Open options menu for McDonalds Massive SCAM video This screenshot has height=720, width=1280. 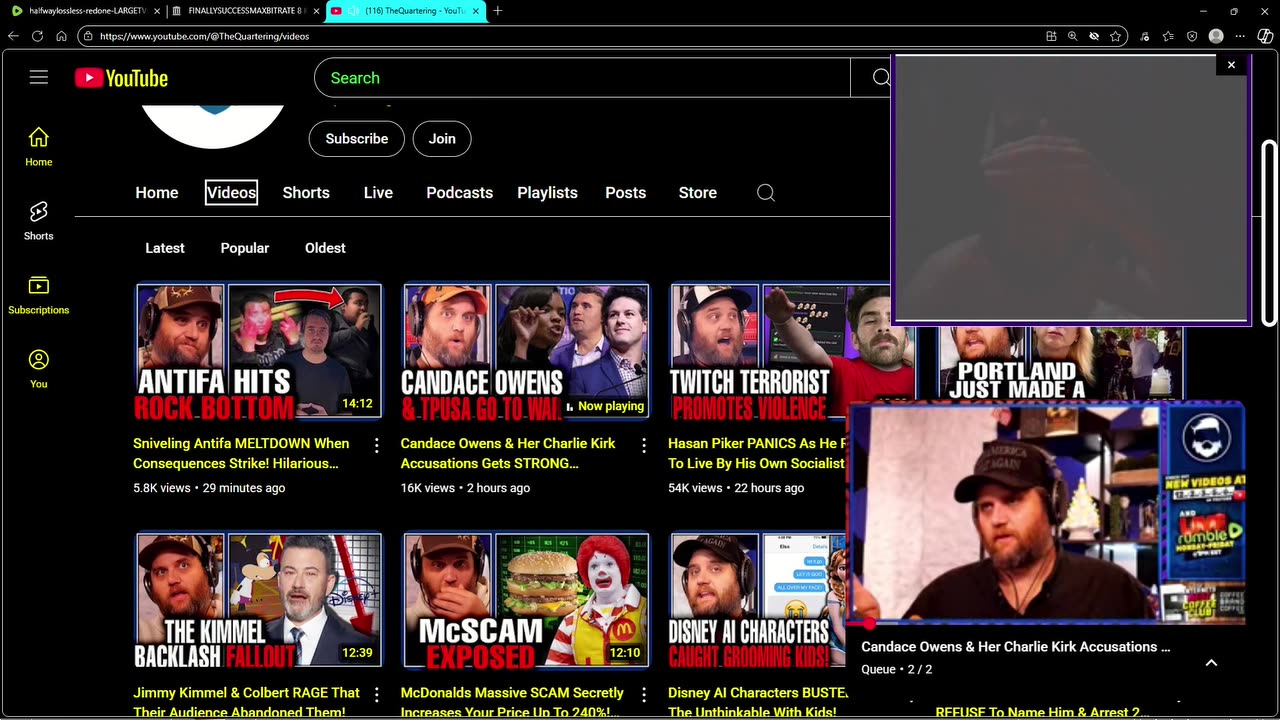coord(644,694)
